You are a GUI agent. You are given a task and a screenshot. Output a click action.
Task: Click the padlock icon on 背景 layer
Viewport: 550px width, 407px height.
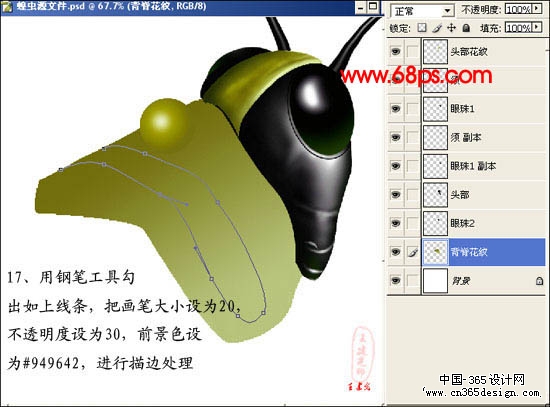tap(539, 281)
